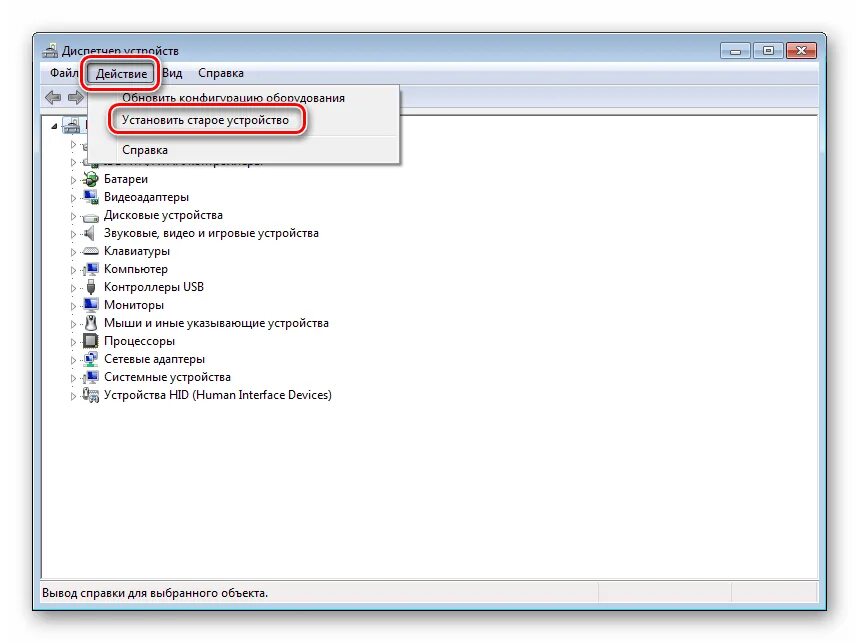The image size is (859, 643).
Task: Expand the Батареи node
Action: (73, 180)
